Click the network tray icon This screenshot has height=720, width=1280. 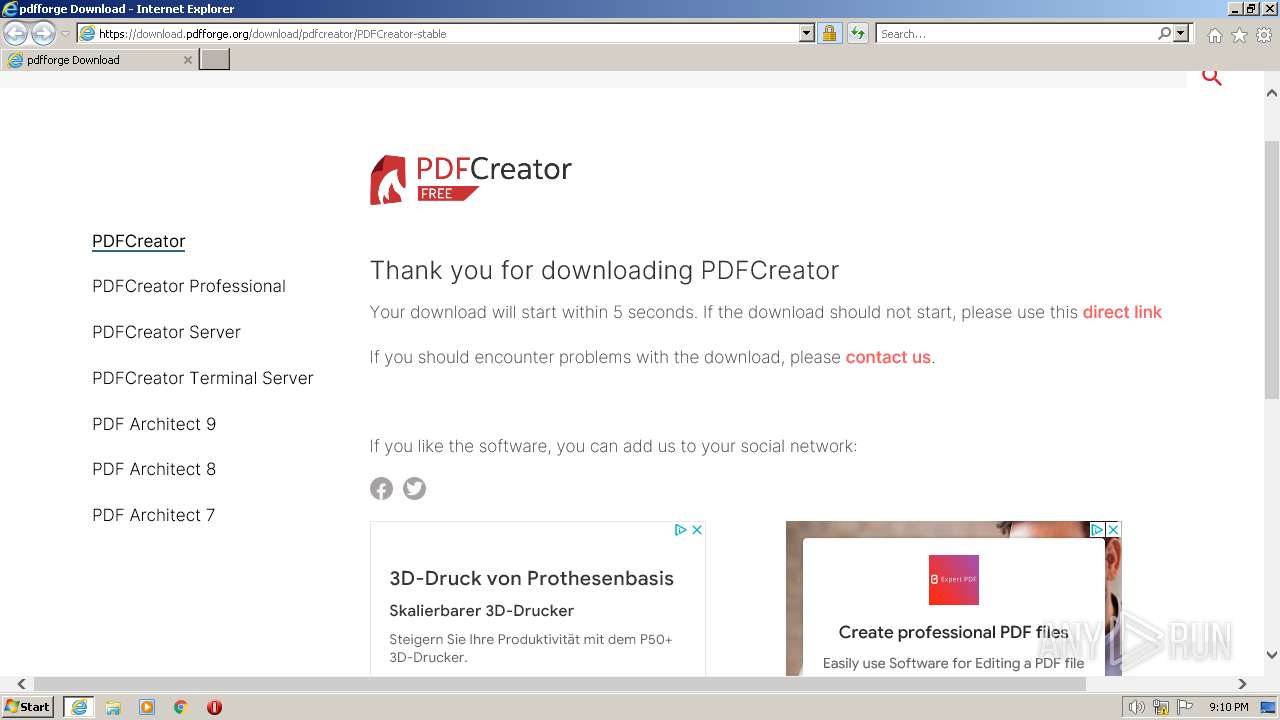point(1161,707)
